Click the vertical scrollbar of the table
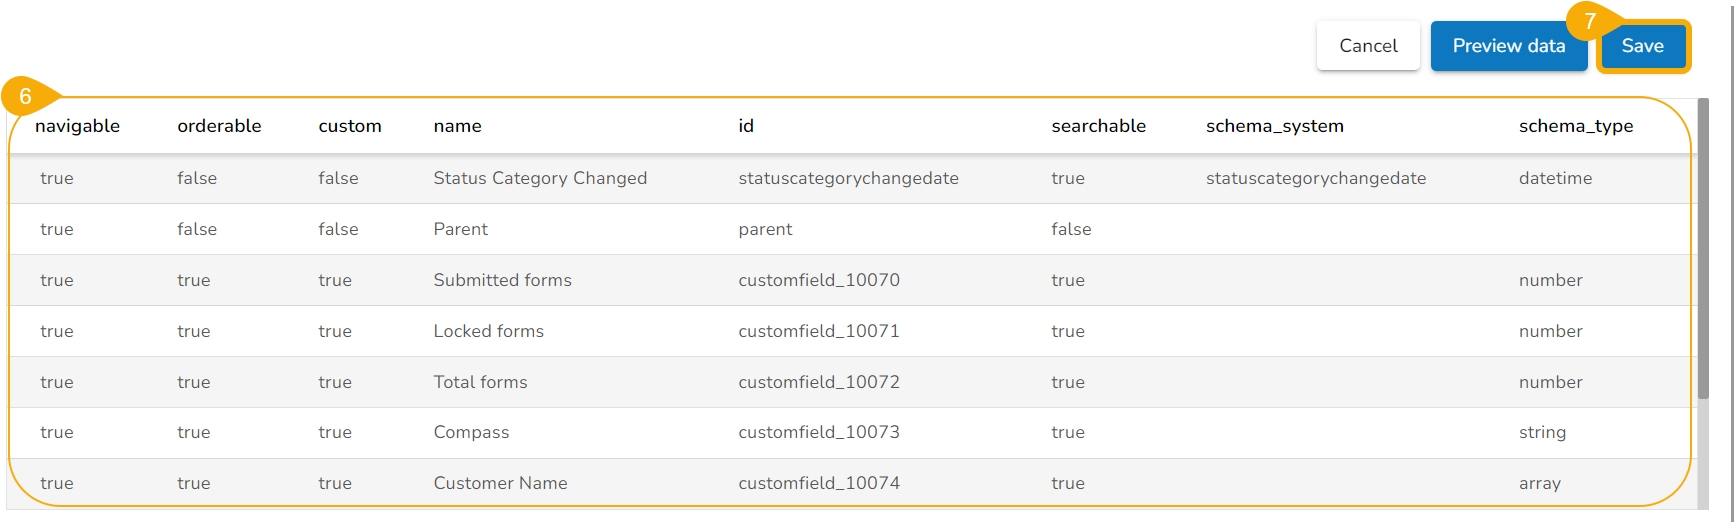The image size is (1734, 522). (1703, 250)
